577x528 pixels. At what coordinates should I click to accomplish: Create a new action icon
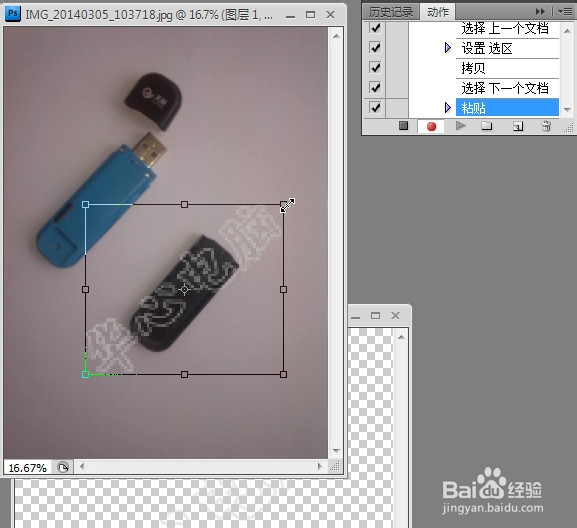point(518,126)
